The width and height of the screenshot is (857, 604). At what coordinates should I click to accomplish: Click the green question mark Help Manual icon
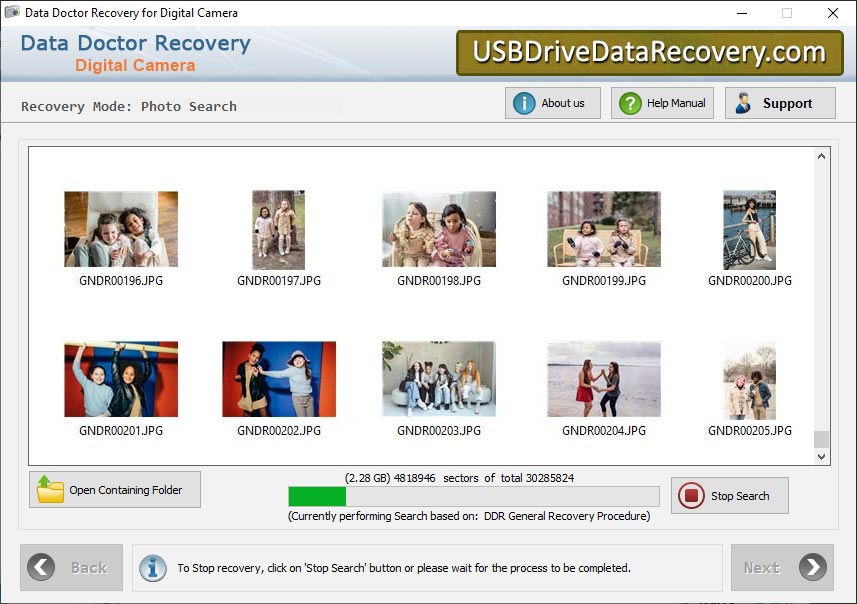629,102
